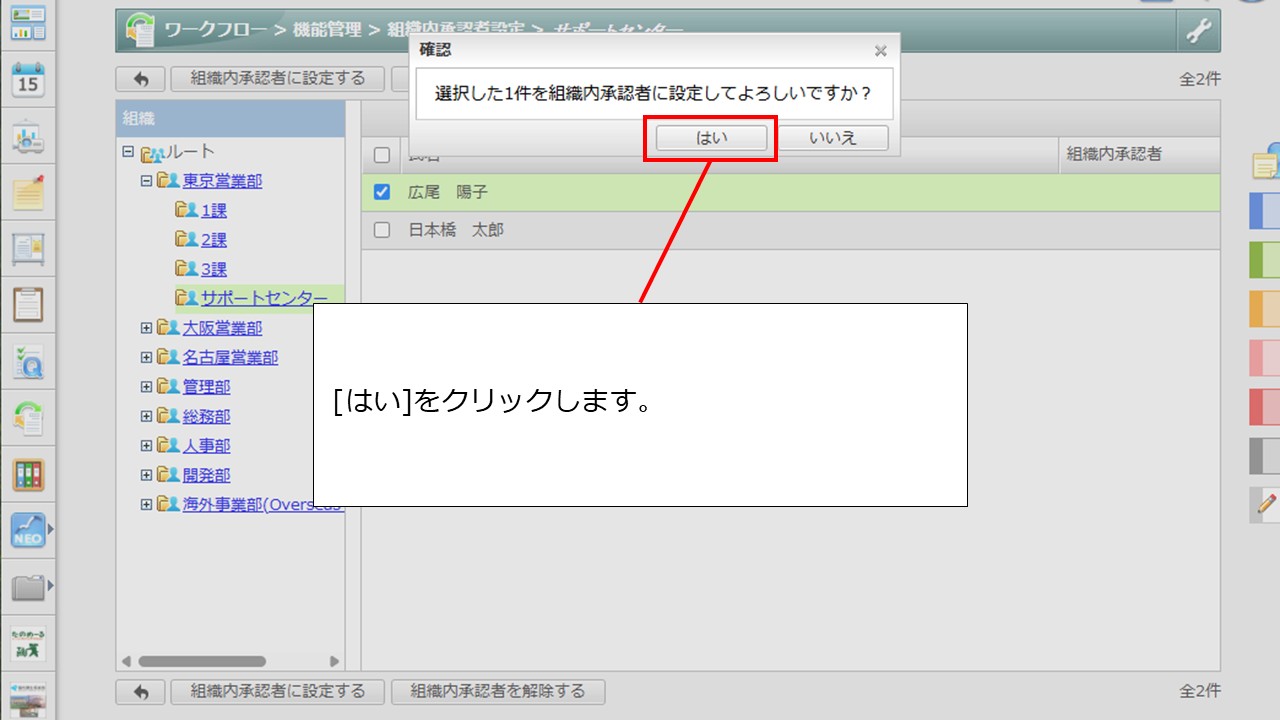Select the サポートセンター link in tree
This screenshot has width=1280, height=720.
pyautogui.click(x=264, y=298)
